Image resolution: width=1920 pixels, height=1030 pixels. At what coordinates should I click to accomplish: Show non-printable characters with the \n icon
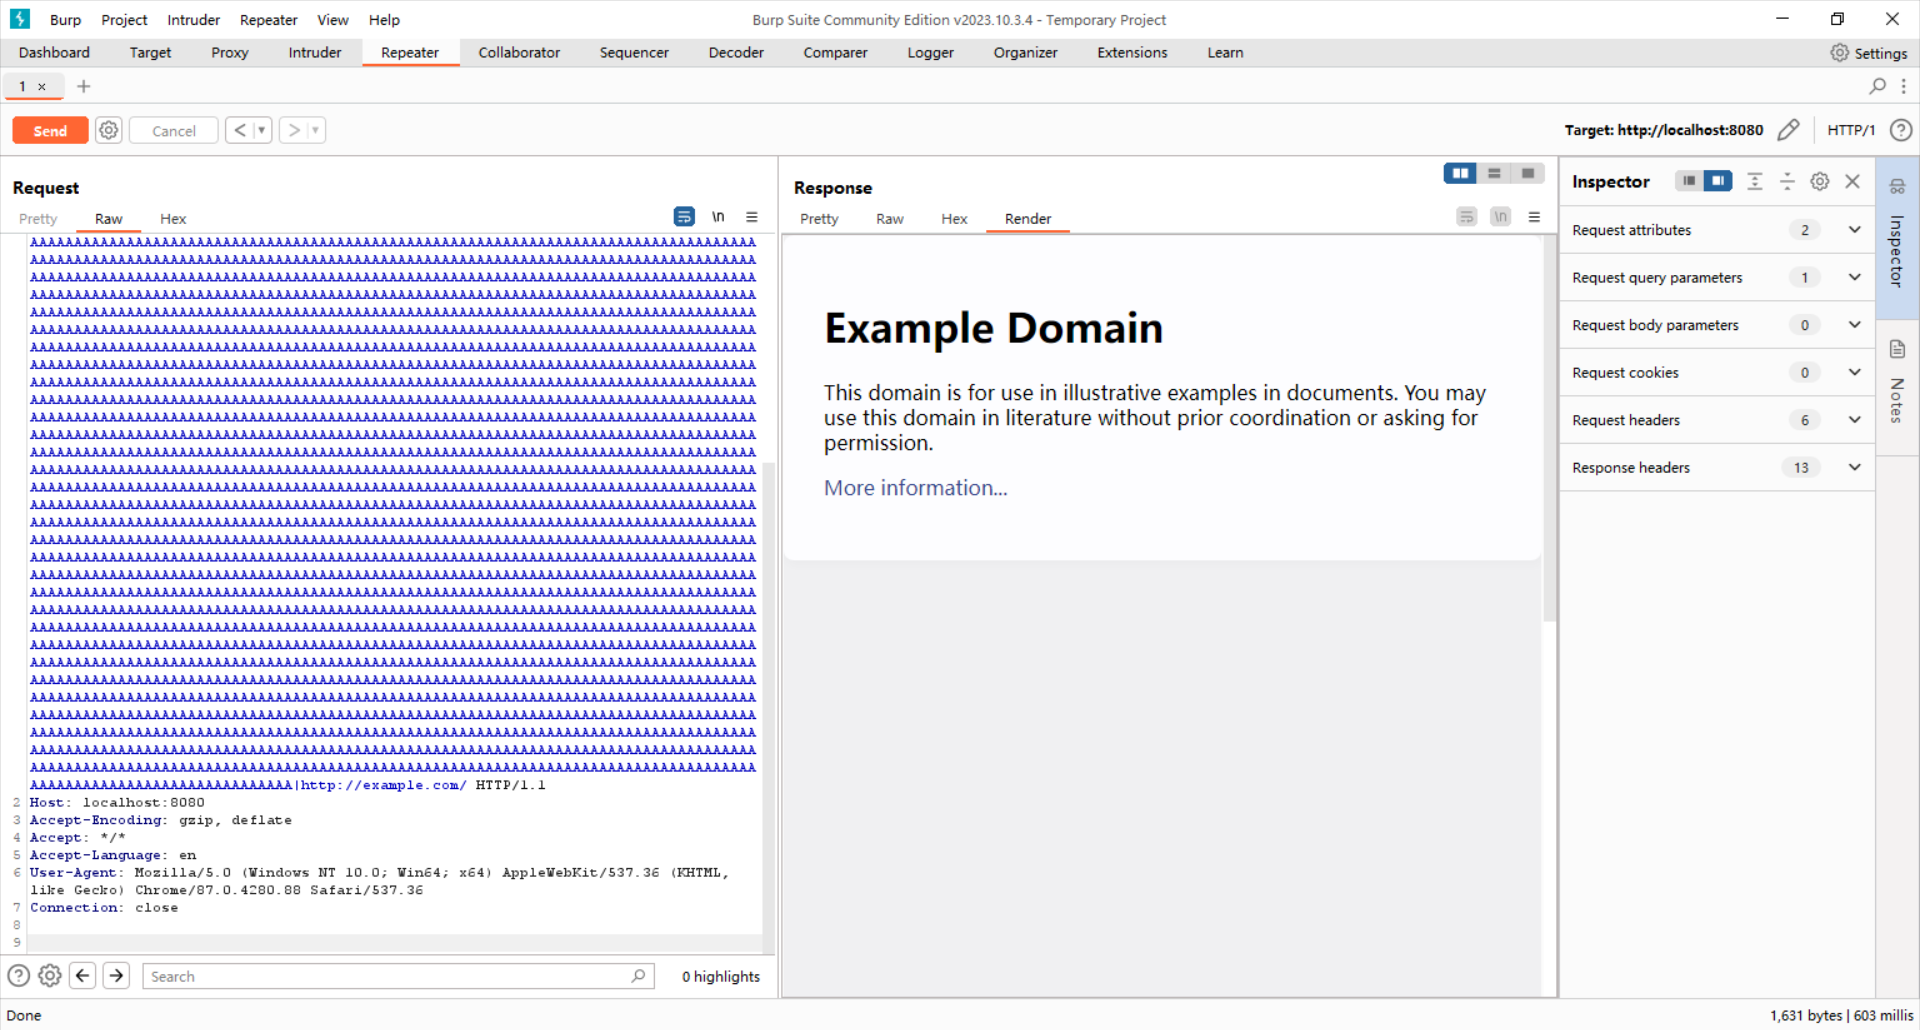[x=719, y=217]
